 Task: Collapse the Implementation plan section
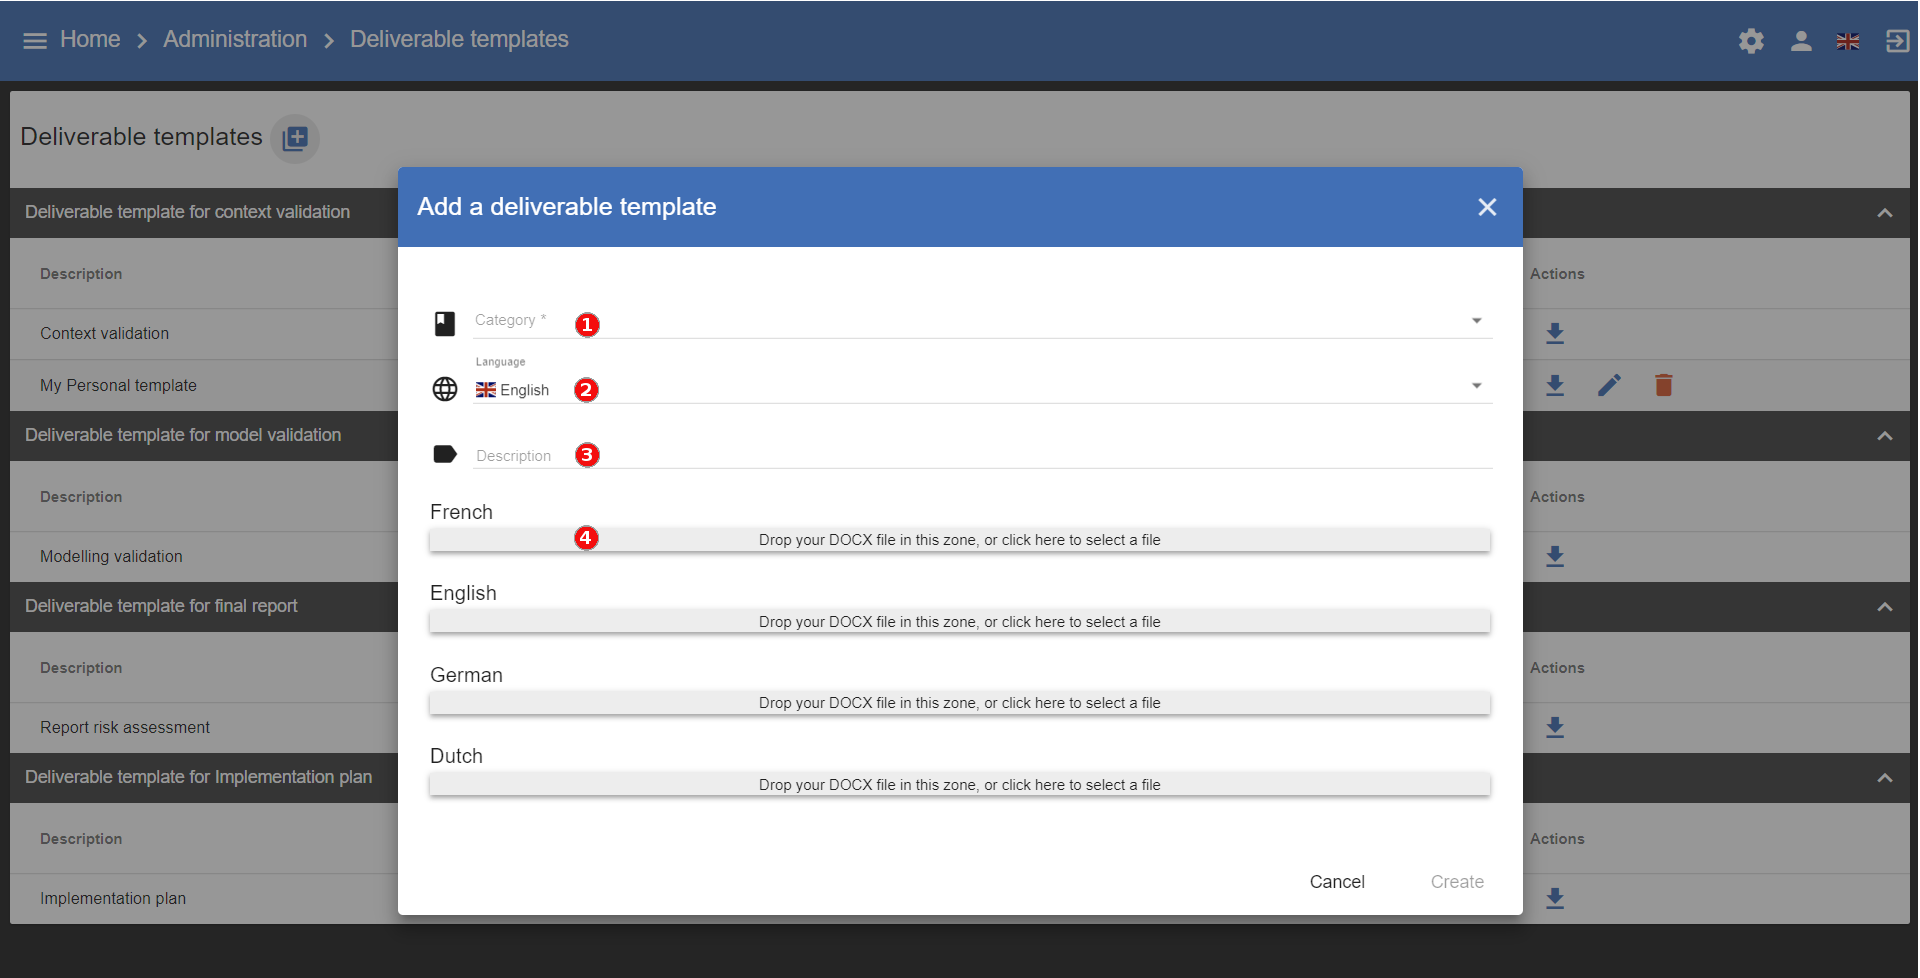pyautogui.click(x=1884, y=778)
